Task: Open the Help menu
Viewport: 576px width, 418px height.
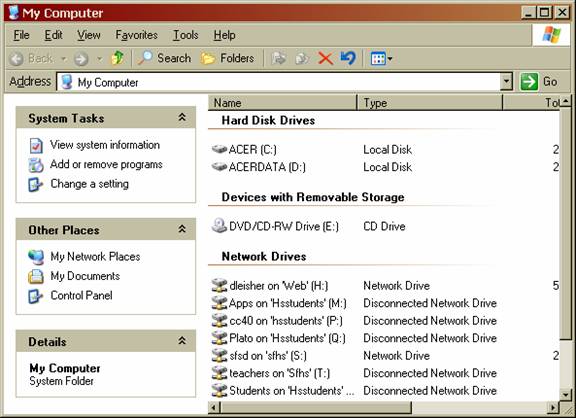Action: [x=224, y=35]
